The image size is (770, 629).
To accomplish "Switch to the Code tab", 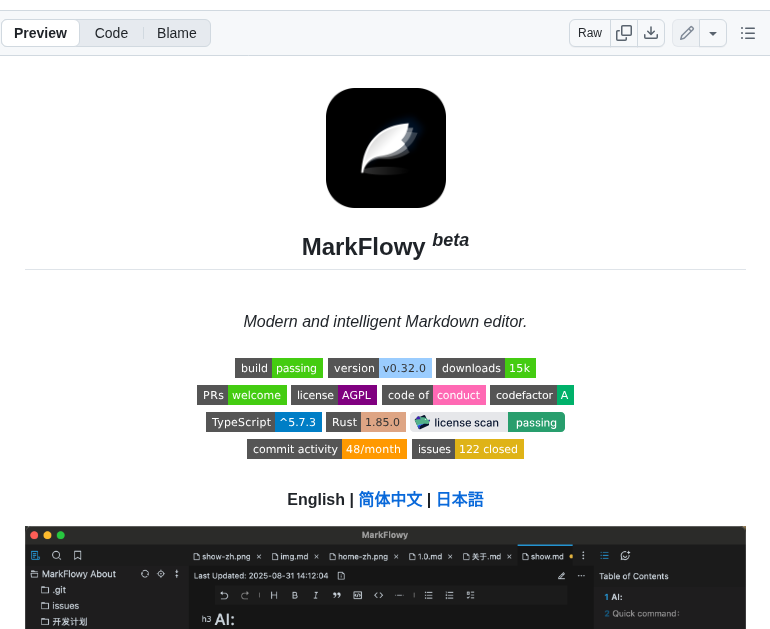I will (111, 33).
